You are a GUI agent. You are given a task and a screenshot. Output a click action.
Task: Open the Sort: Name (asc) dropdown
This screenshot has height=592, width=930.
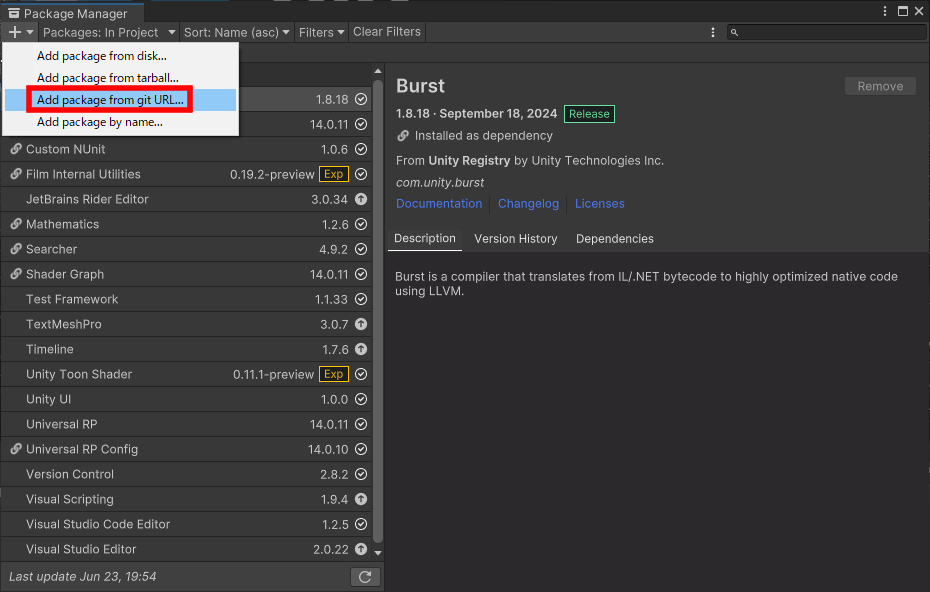point(236,32)
